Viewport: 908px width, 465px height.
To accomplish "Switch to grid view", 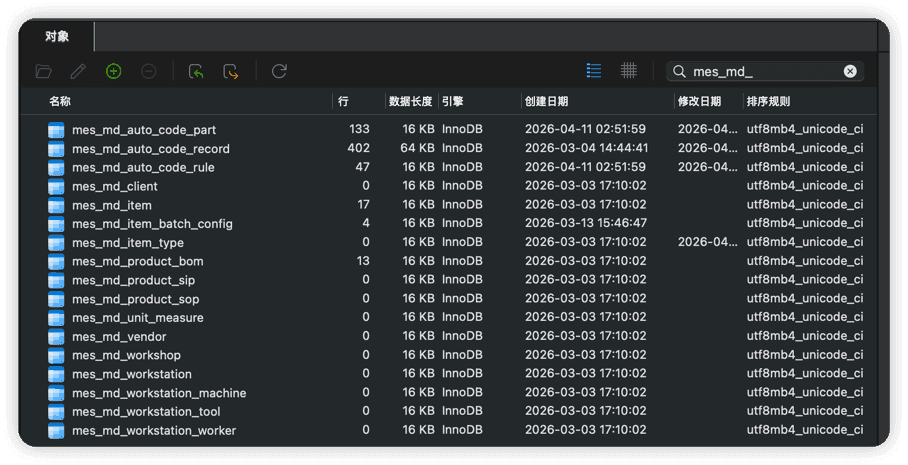I will 629,71.
